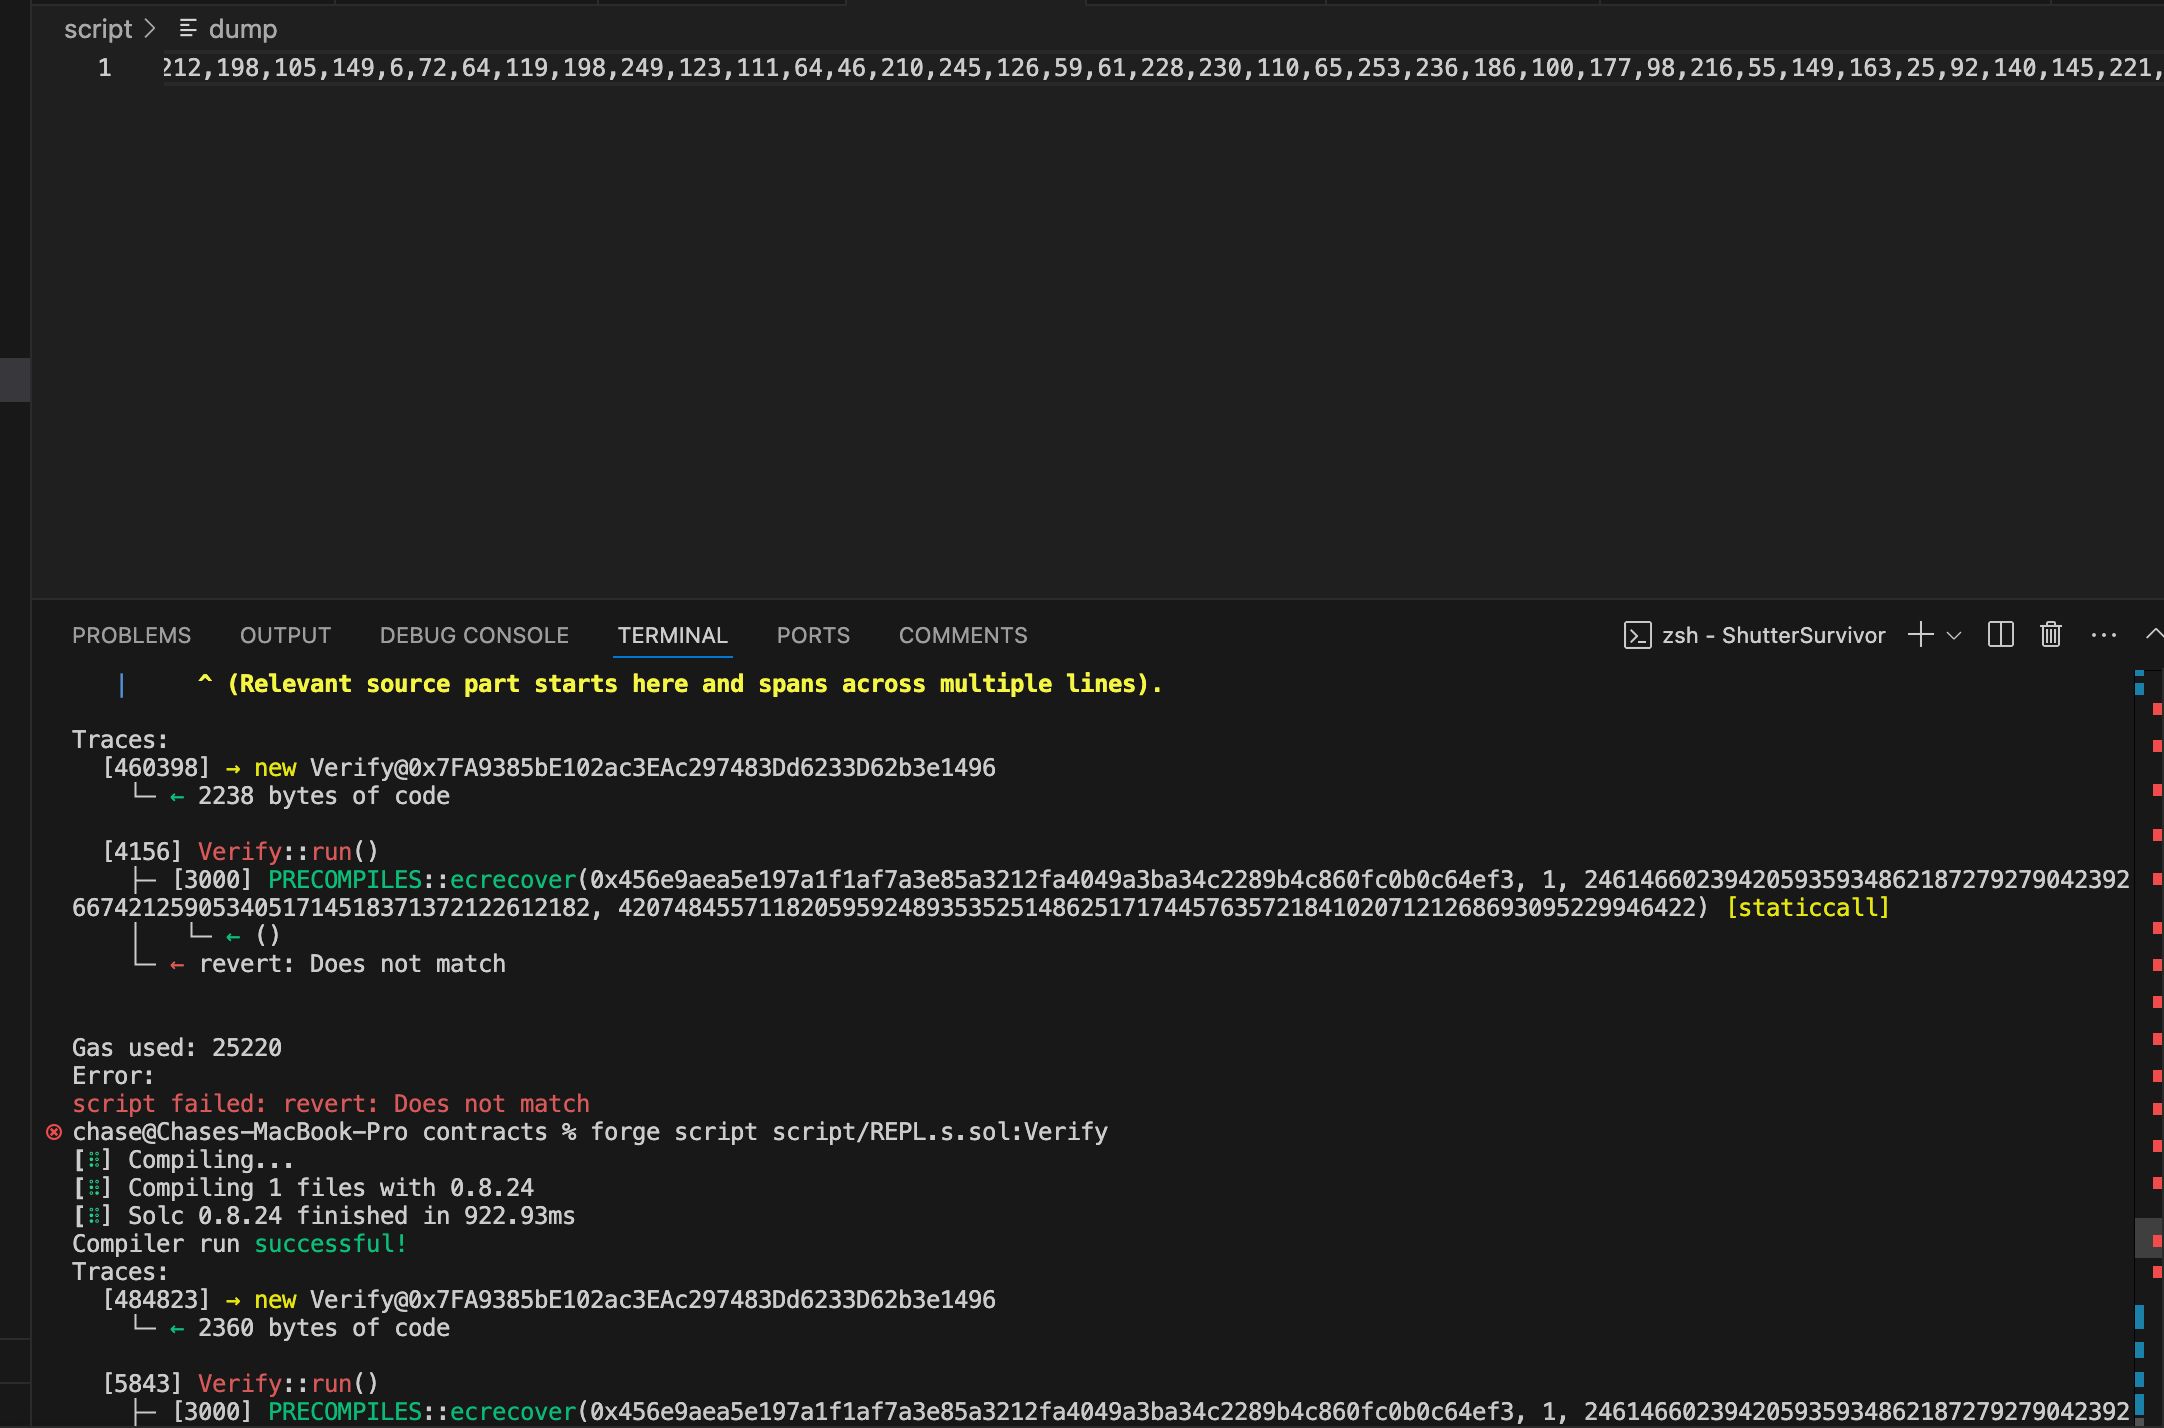The height and width of the screenshot is (1428, 2164).
Task: Click the file icon next to dump
Action: coord(188,28)
